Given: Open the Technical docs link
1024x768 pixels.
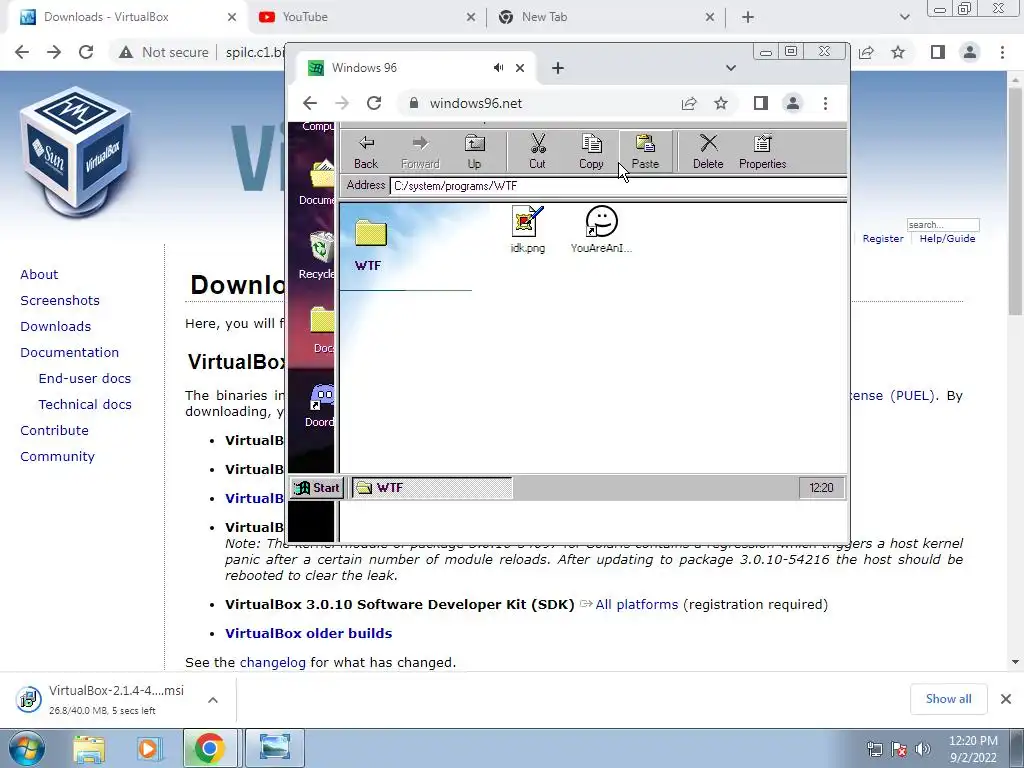Looking at the screenshot, I should [85, 405].
